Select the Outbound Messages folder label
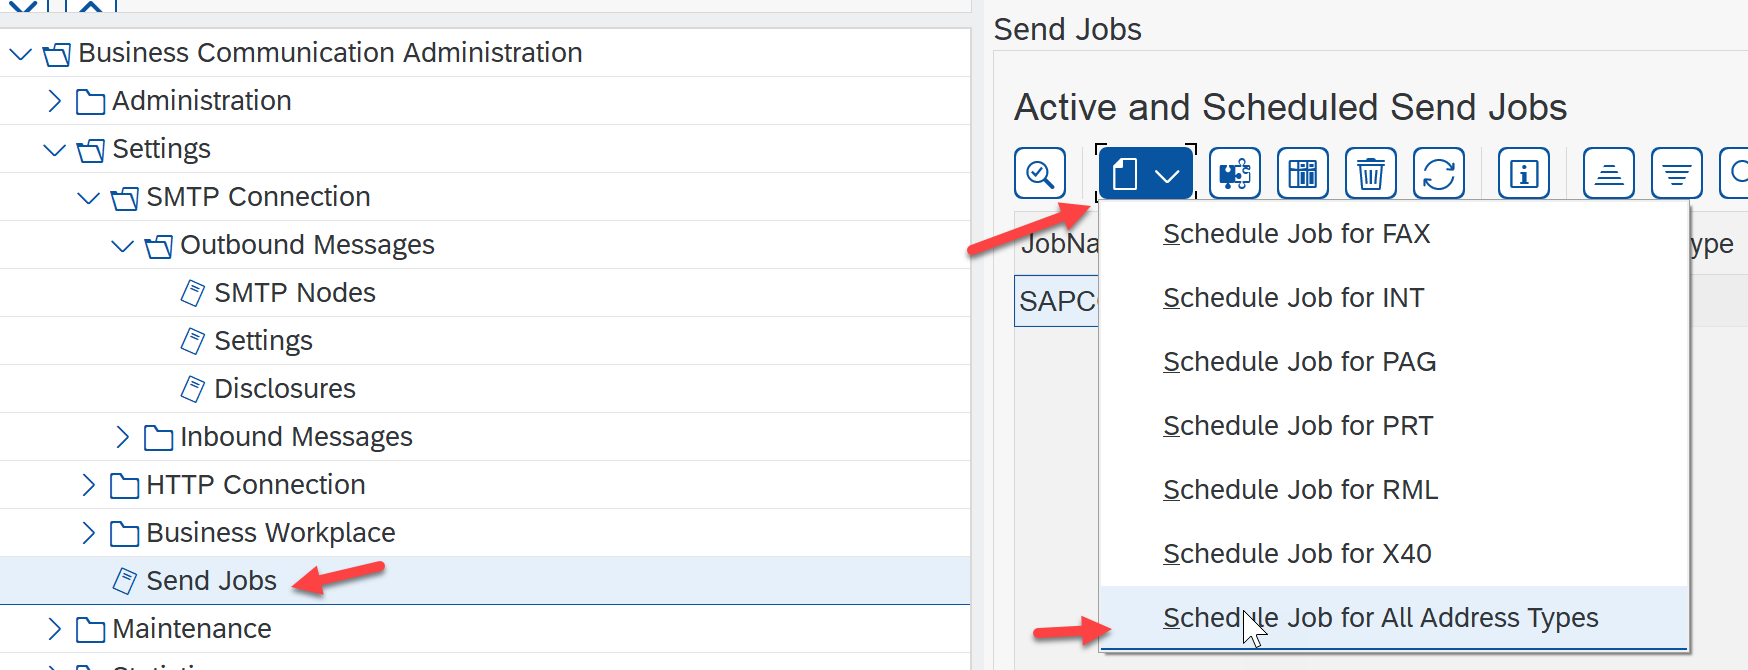 [x=307, y=245]
